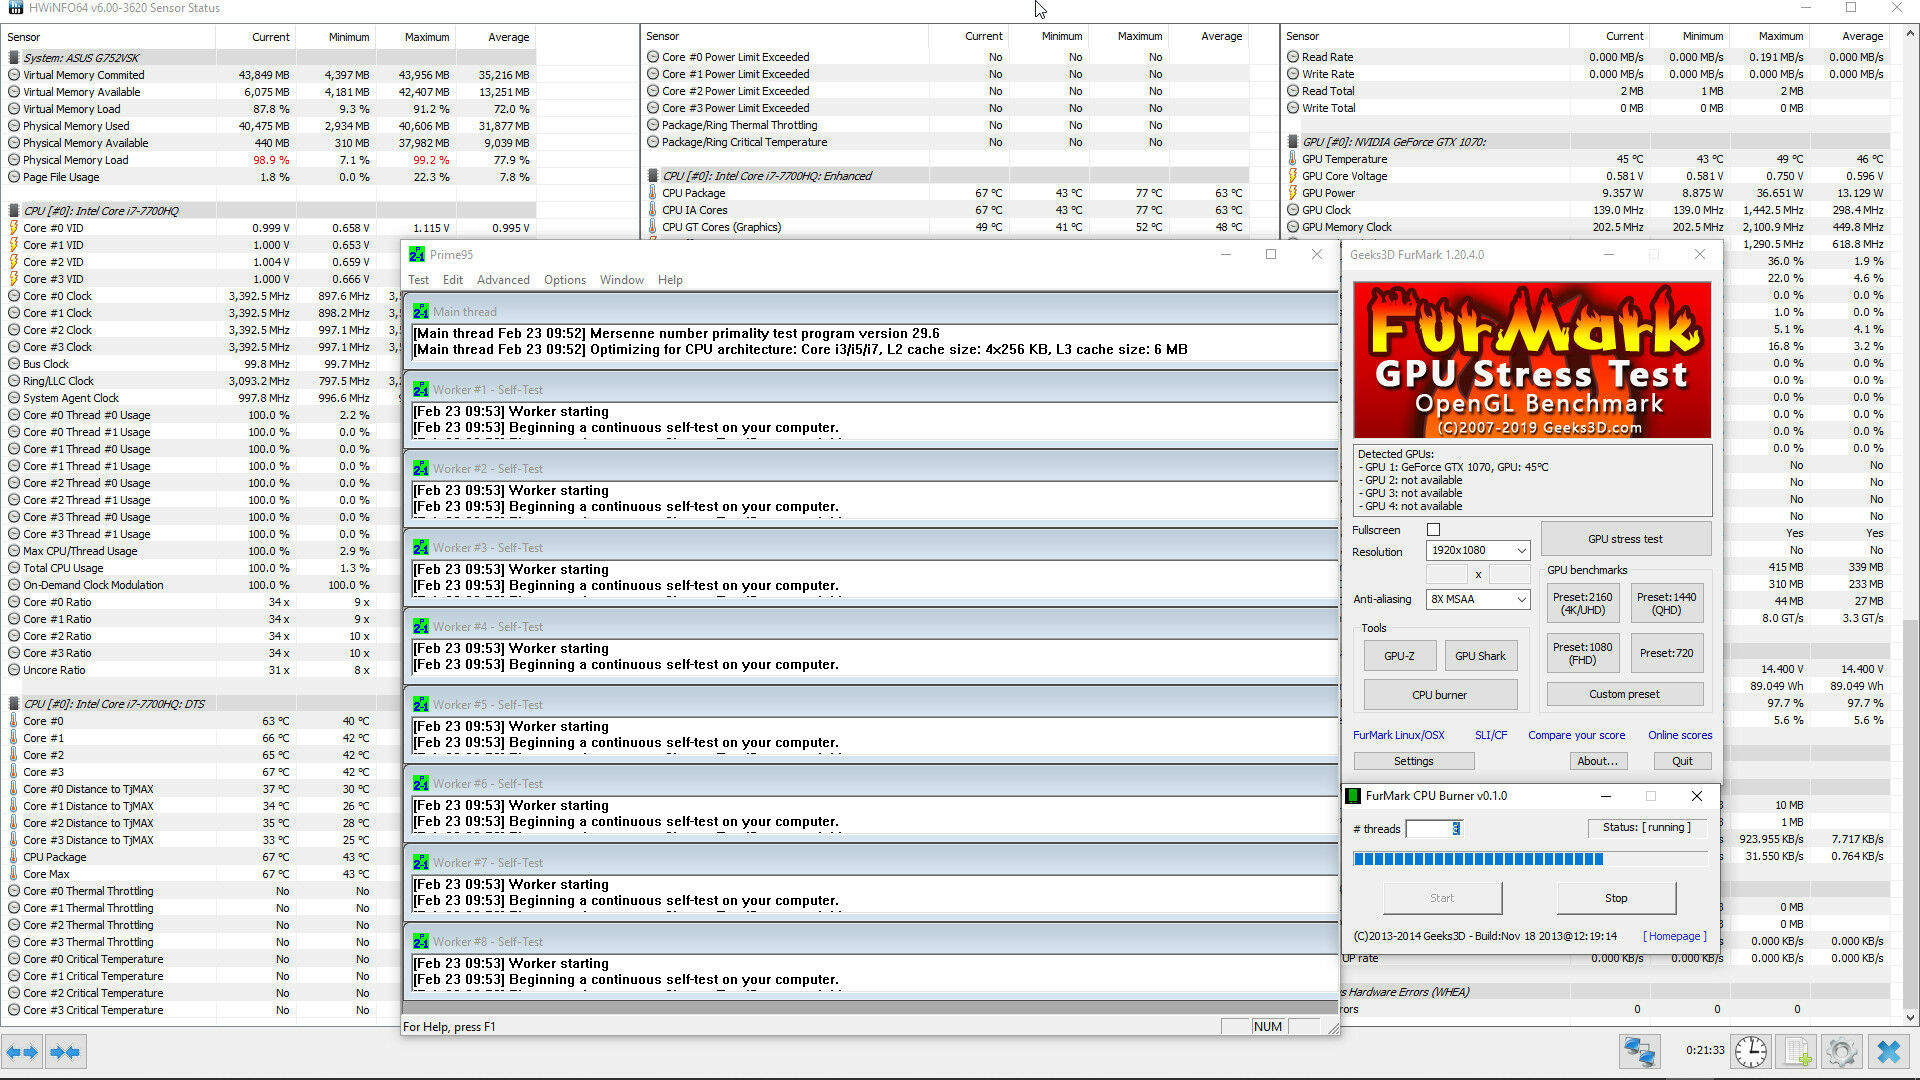The image size is (1920, 1080).
Task: Run FurMark Preset:1440 QHD benchmark
Action: pyautogui.click(x=1666, y=604)
